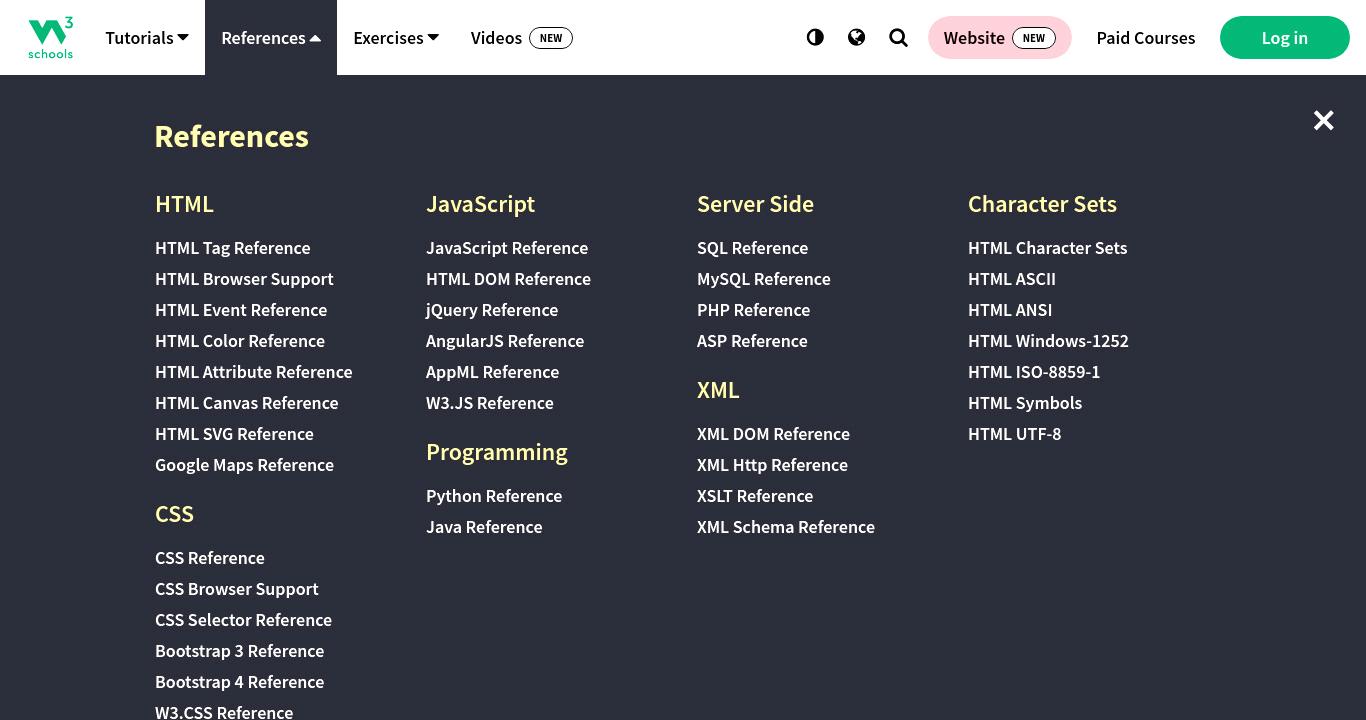Open W3.CSS Reference
The width and height of the screenshot is (1366, 720).
(224, 712)
